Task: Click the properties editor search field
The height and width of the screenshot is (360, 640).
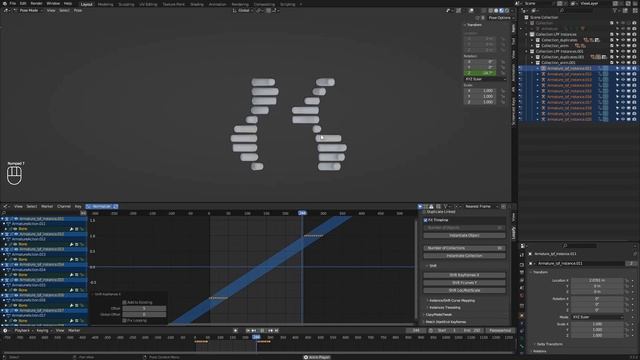Action: 580,246
